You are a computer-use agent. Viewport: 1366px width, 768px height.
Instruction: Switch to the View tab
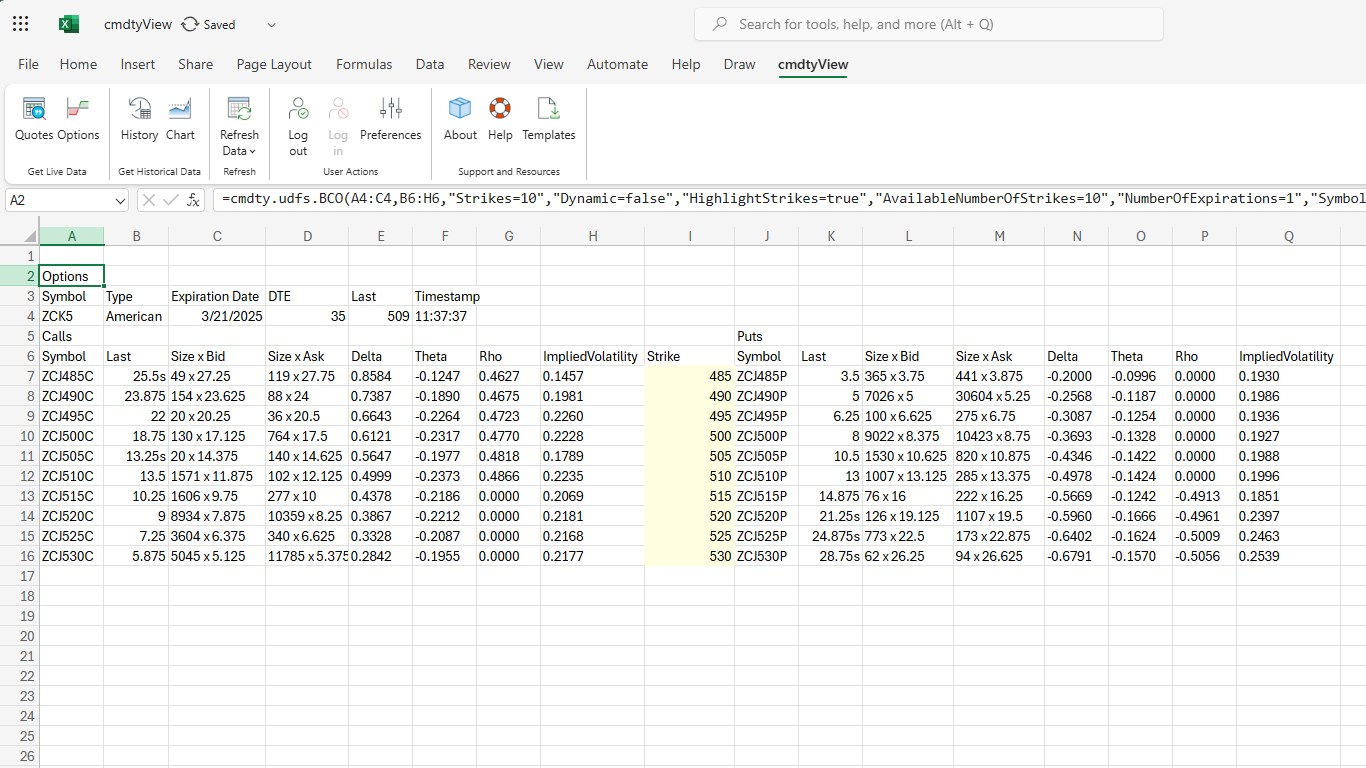[x=548, y=64]
